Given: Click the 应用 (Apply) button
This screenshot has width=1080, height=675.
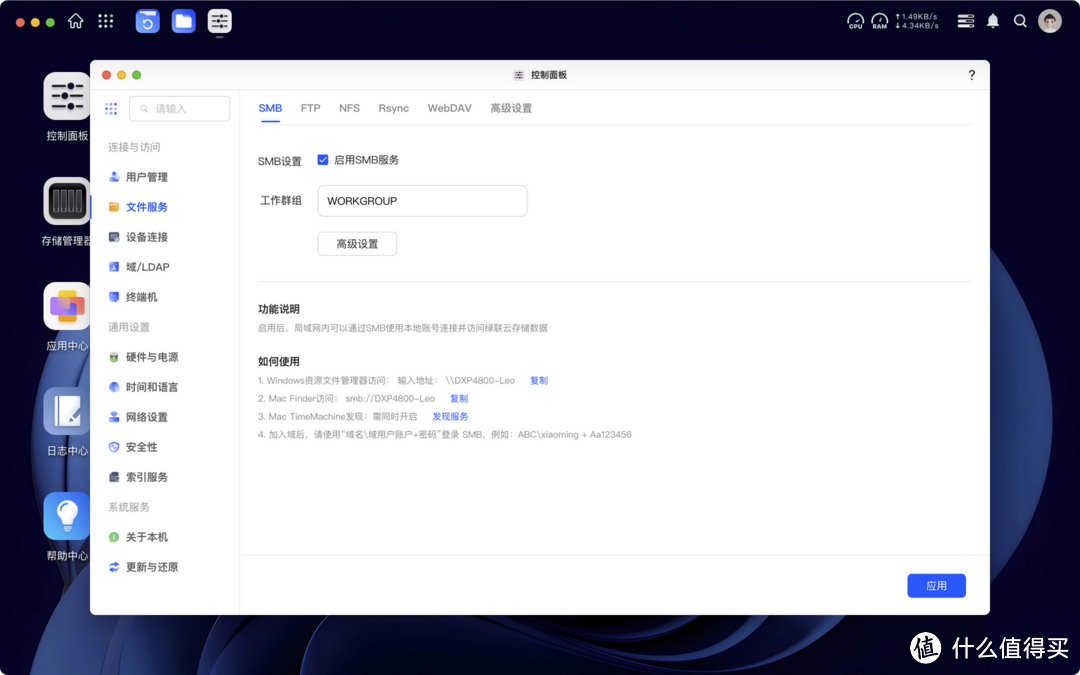Looking at the screenshot, I should tap(936, 585).
